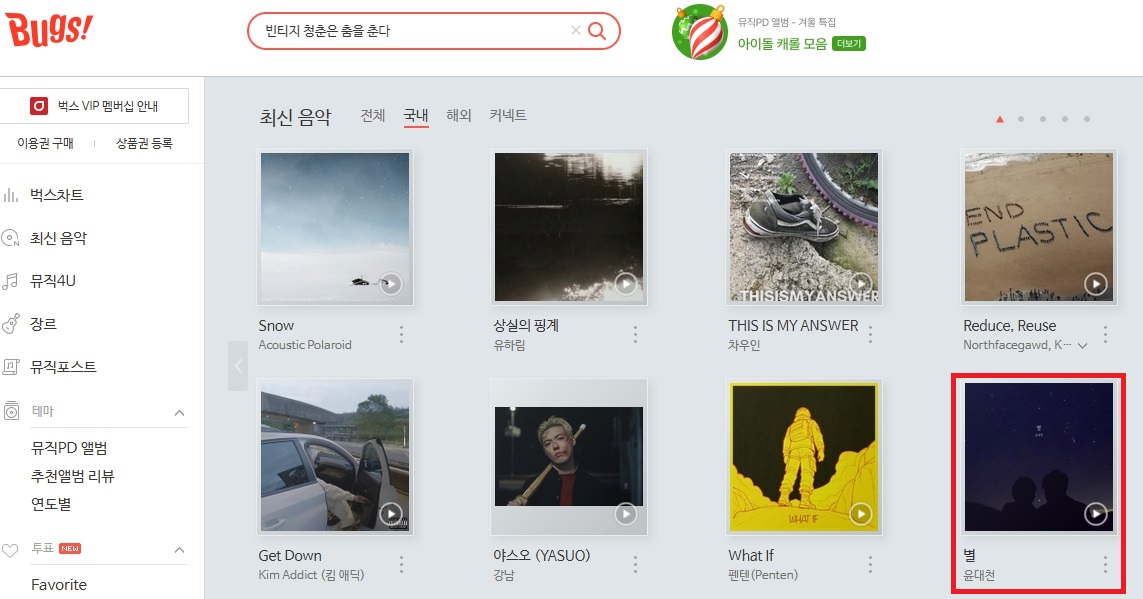Select the first carousel page indicator
1143x599 pixels.
(1000, 119)
